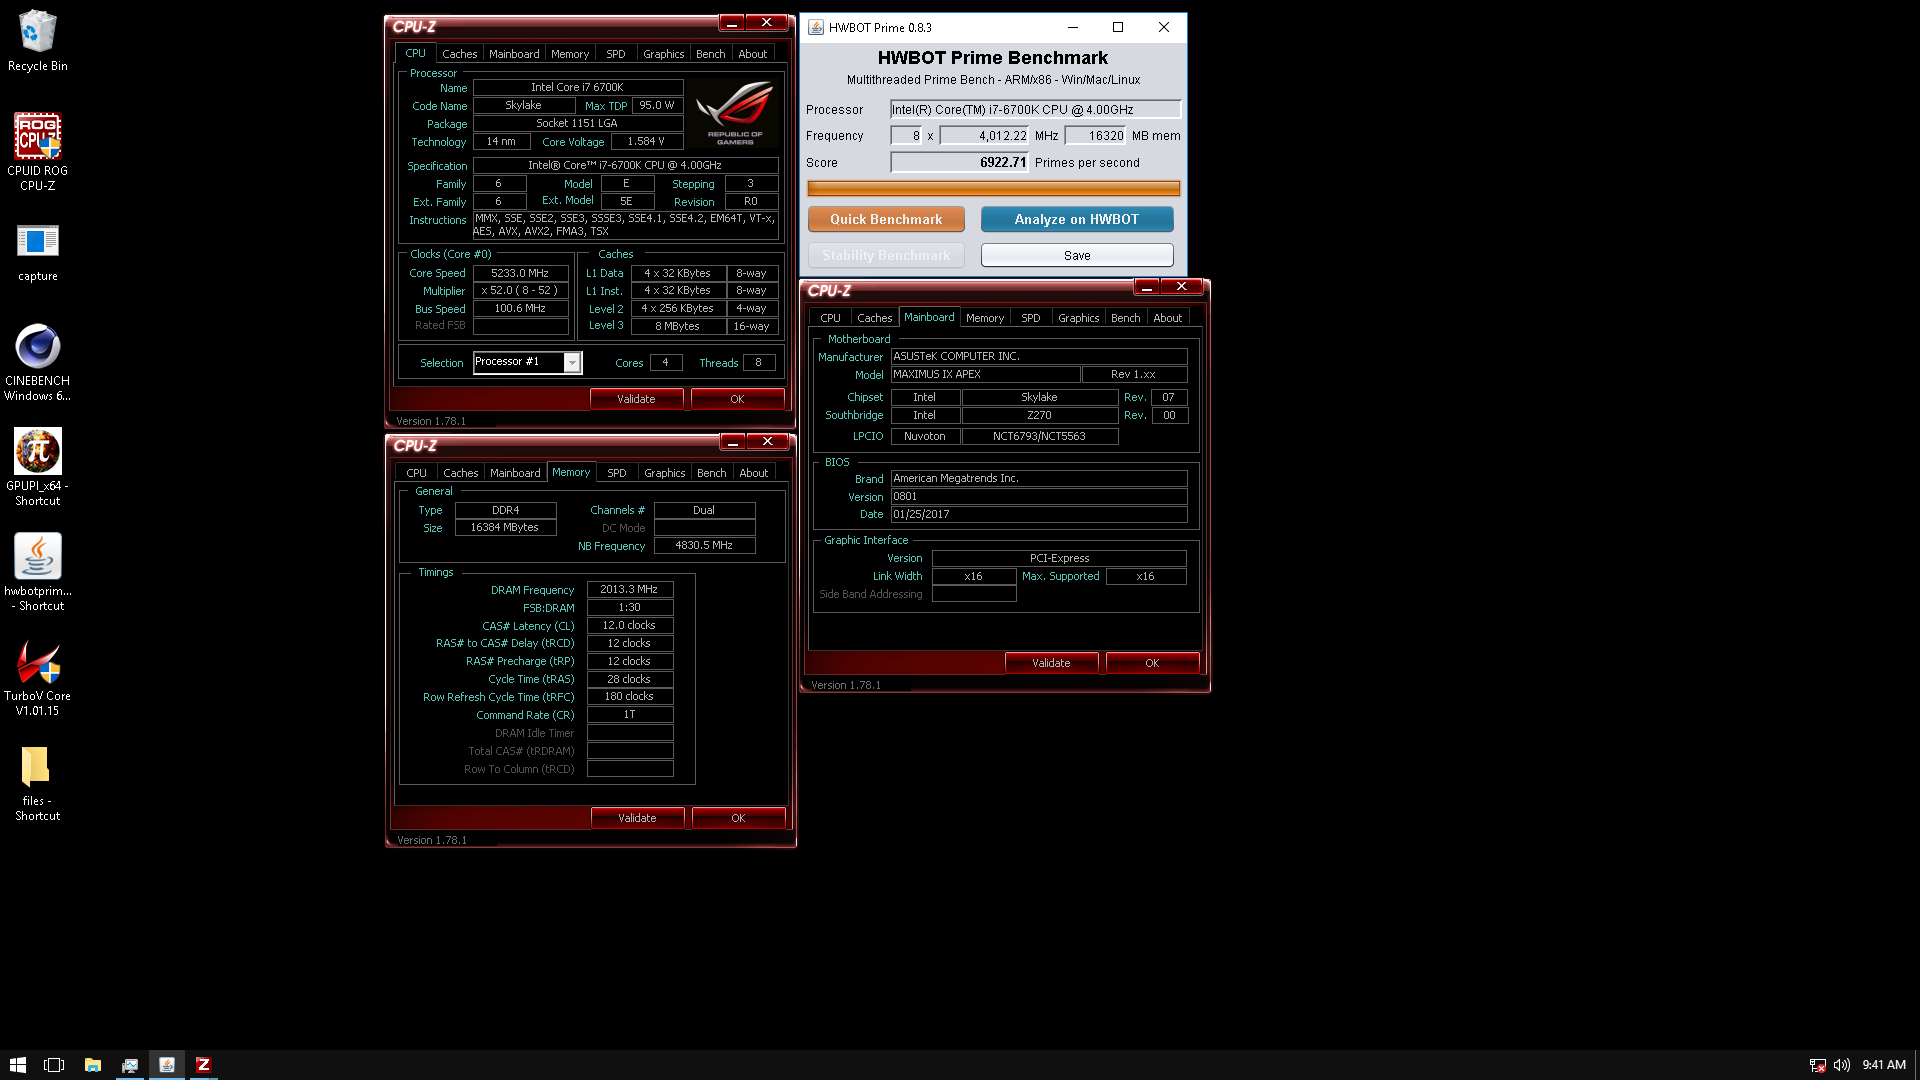Click the MB mem field showing 16320
The image size is (1920, 1080).
click(1095, 135)
